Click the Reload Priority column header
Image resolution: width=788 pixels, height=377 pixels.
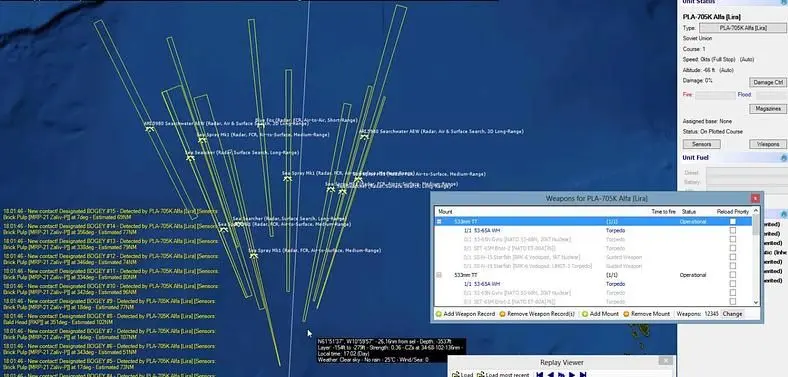coord(733,212)
